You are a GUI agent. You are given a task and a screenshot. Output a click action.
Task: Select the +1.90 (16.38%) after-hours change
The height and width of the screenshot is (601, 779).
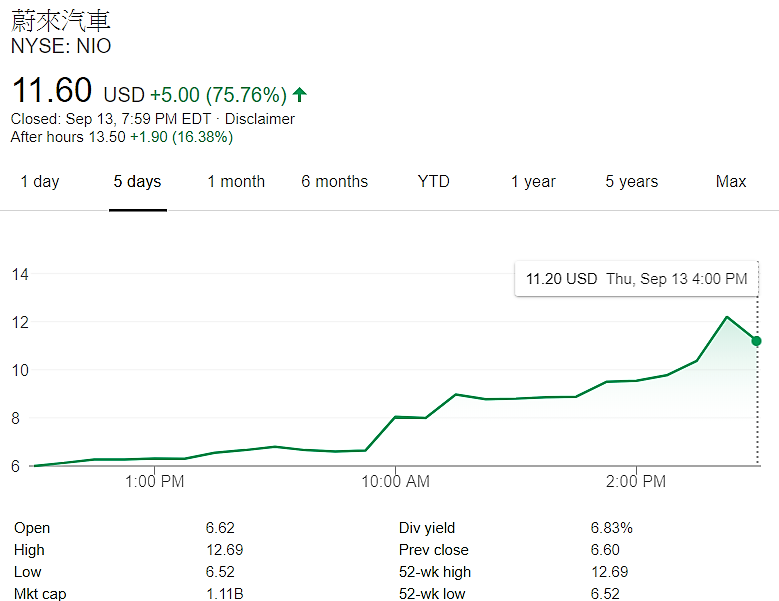(181, 137)
